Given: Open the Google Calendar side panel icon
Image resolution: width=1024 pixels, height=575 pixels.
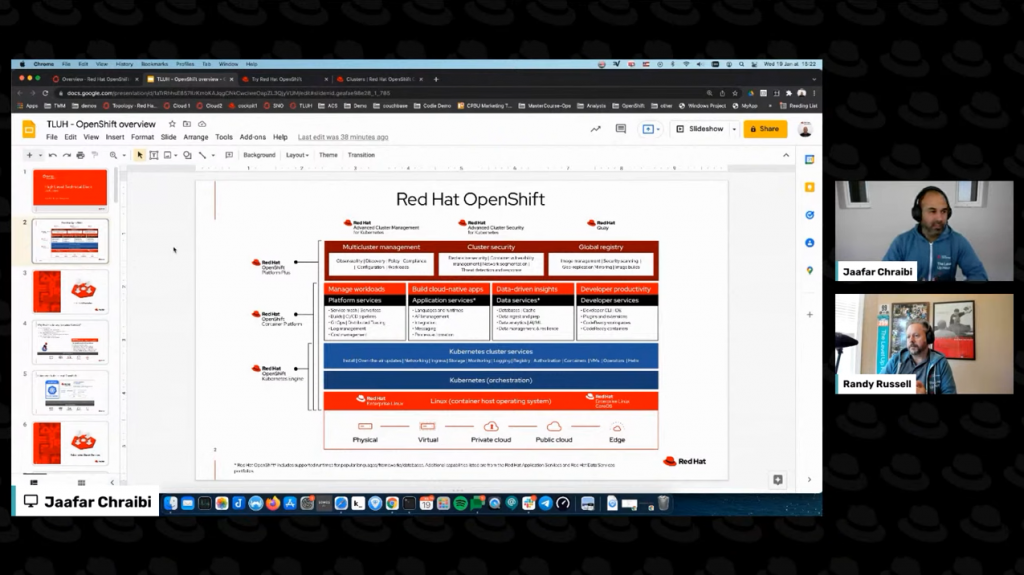Looking at the screenshot, I should (x=810, y=159).
